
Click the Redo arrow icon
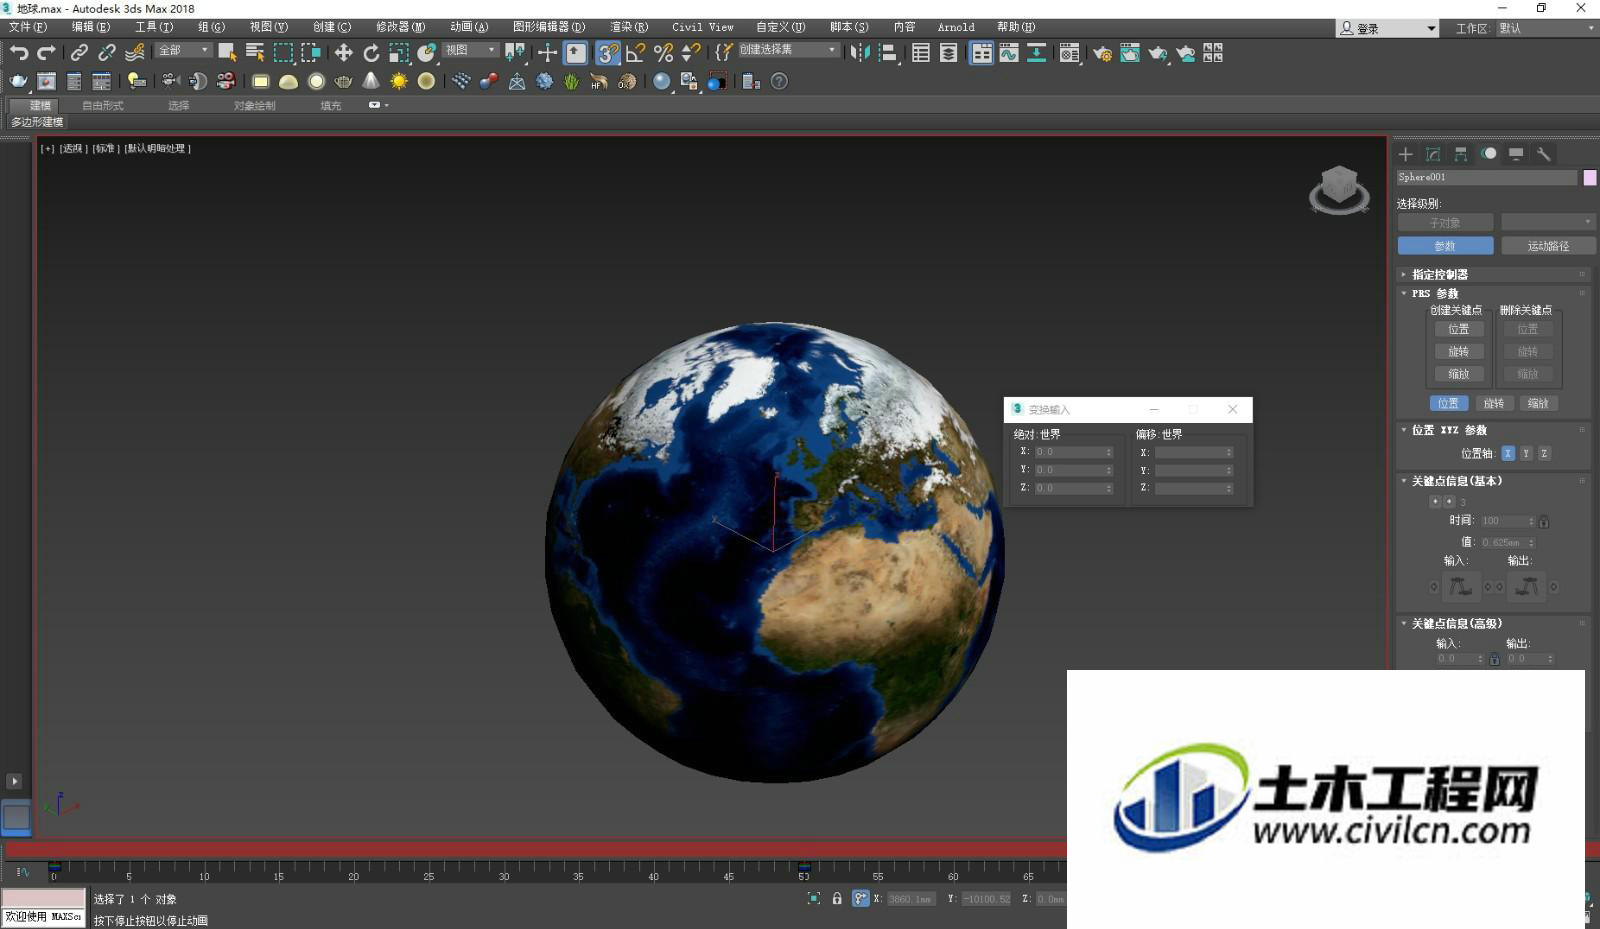46,52
